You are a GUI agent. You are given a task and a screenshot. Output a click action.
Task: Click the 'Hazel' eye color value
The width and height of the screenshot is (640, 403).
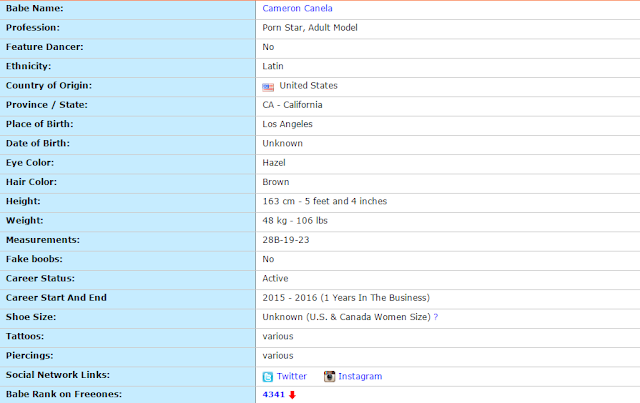(274, 163)
